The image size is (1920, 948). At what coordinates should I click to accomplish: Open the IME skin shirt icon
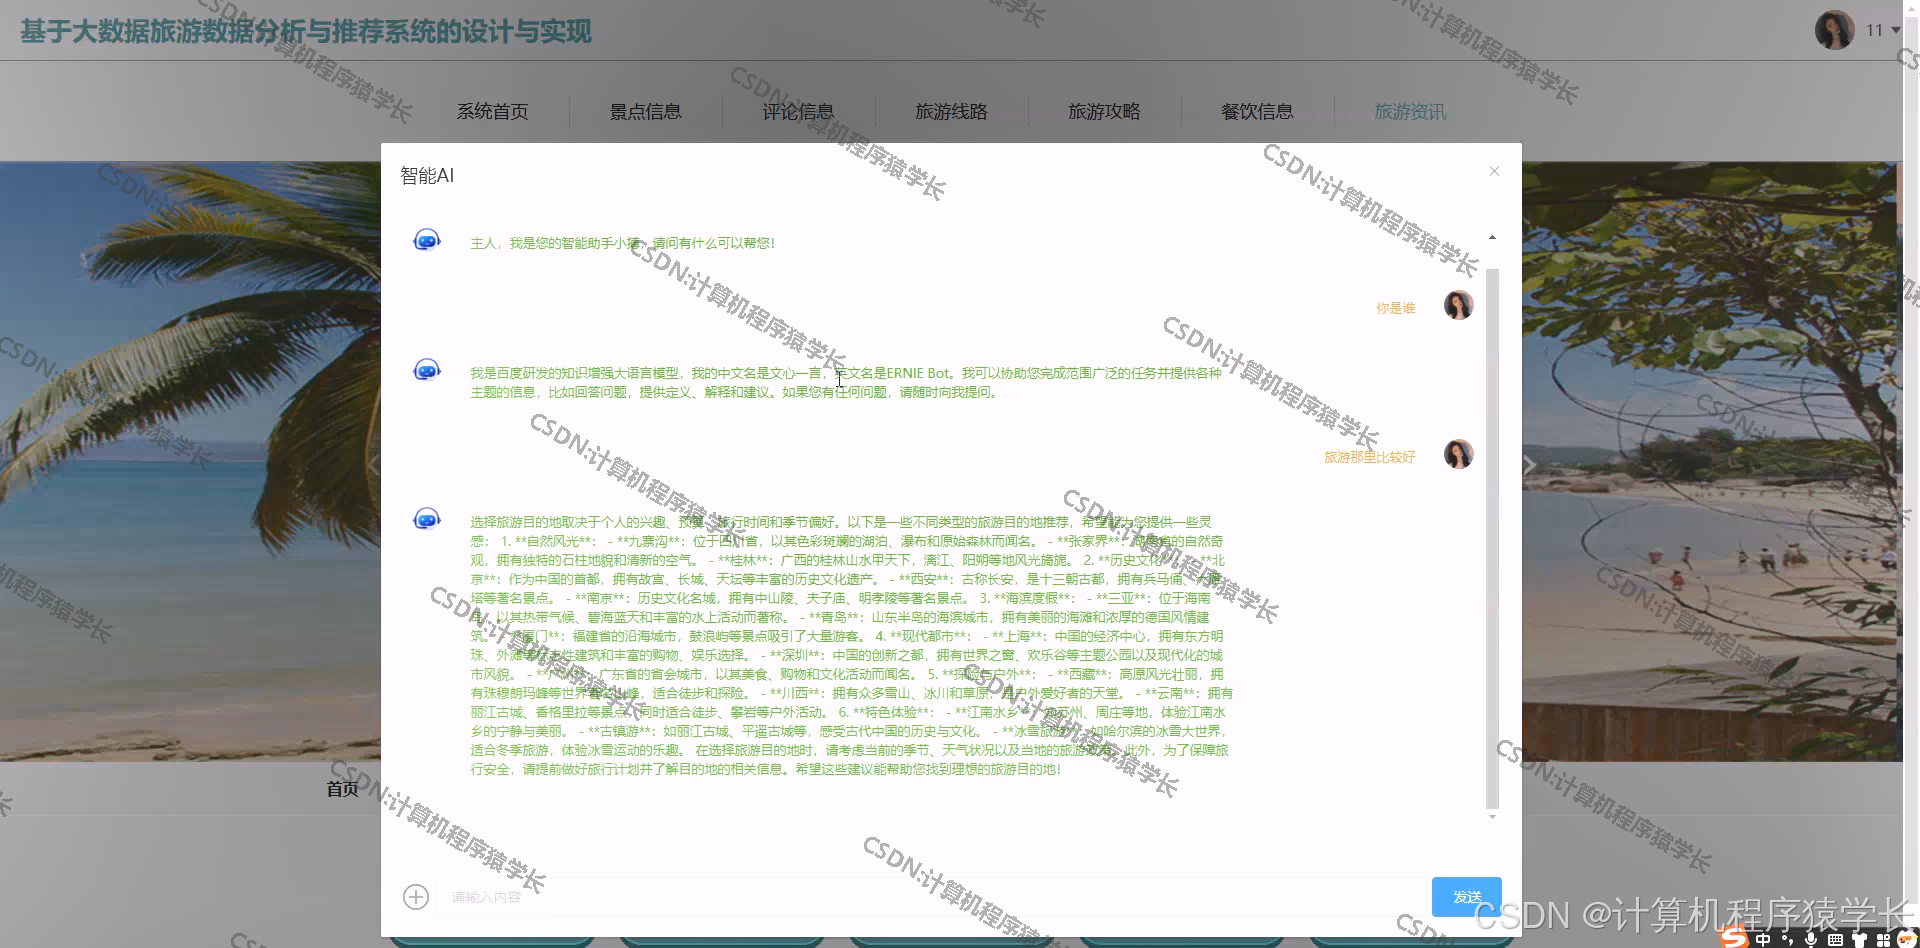(1859, 939)
